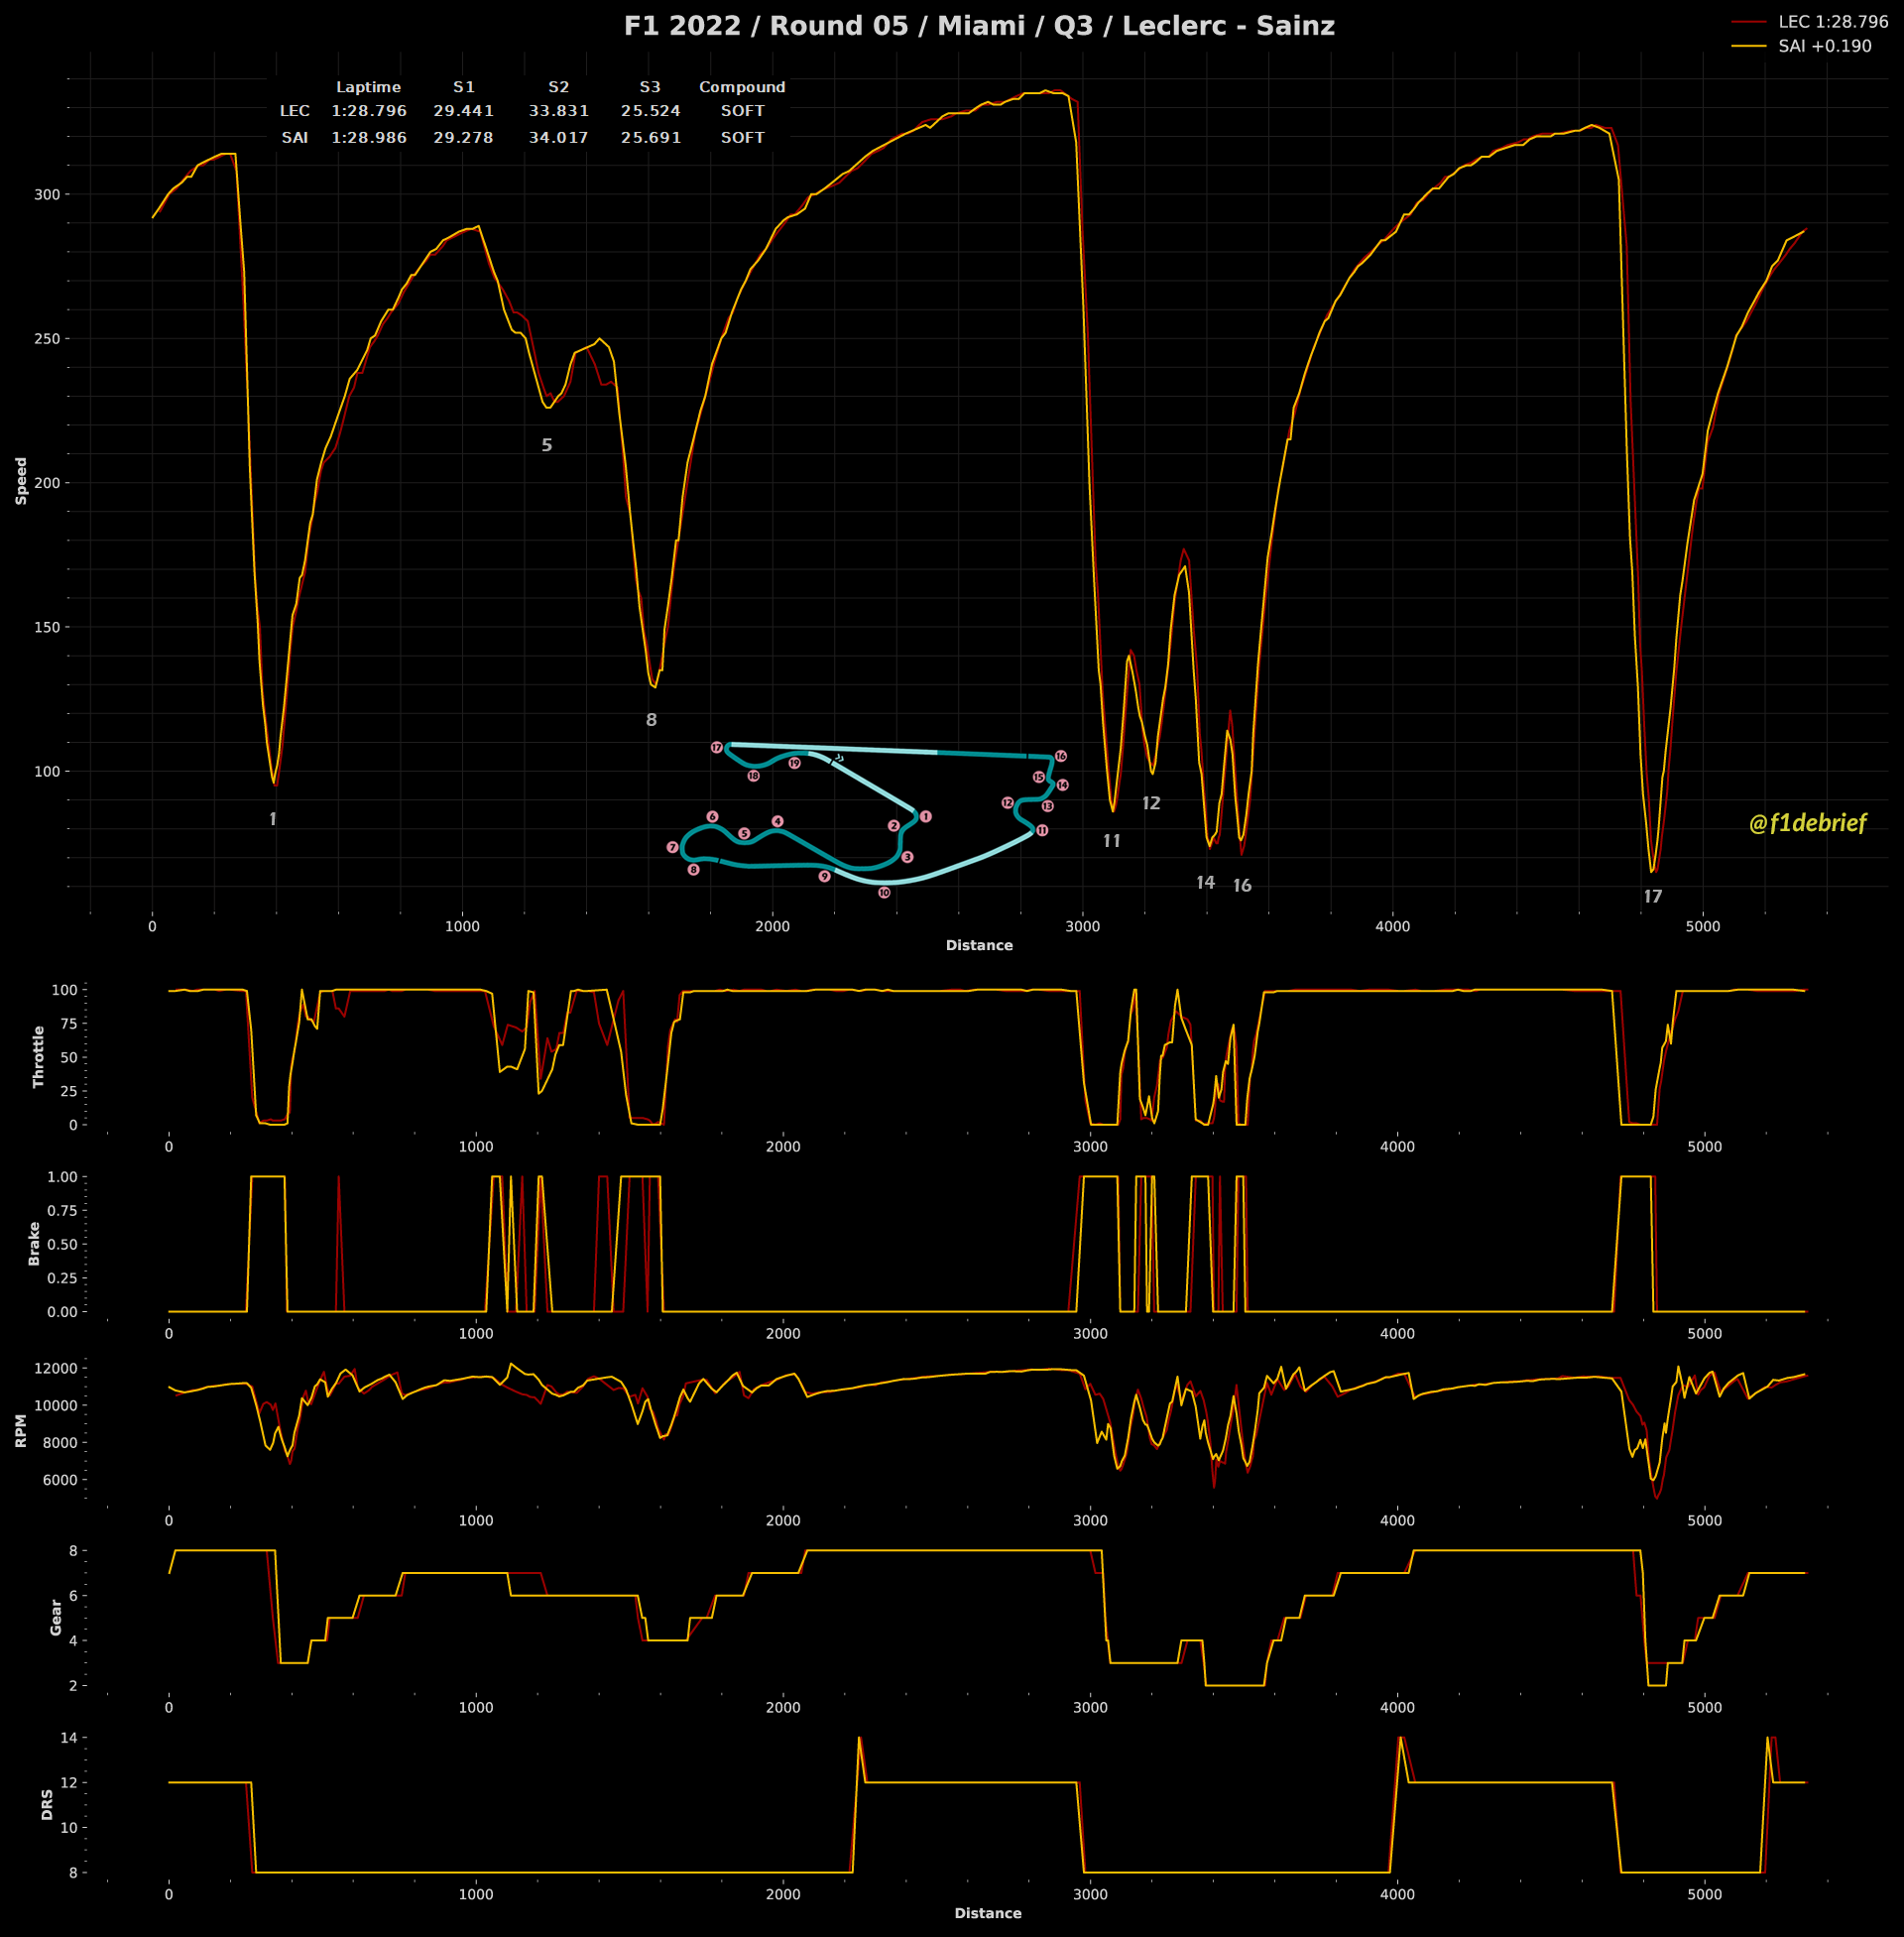The height and width of the screenshot is (1937, 1904).
Task: Click turn 11 marker on track map
Action: tap(1042, 830)
